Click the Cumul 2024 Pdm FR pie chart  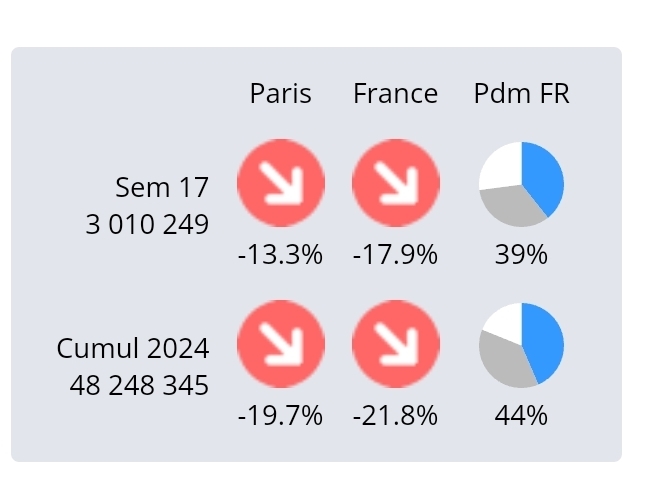pyautogui.click(x=521, y=344)
